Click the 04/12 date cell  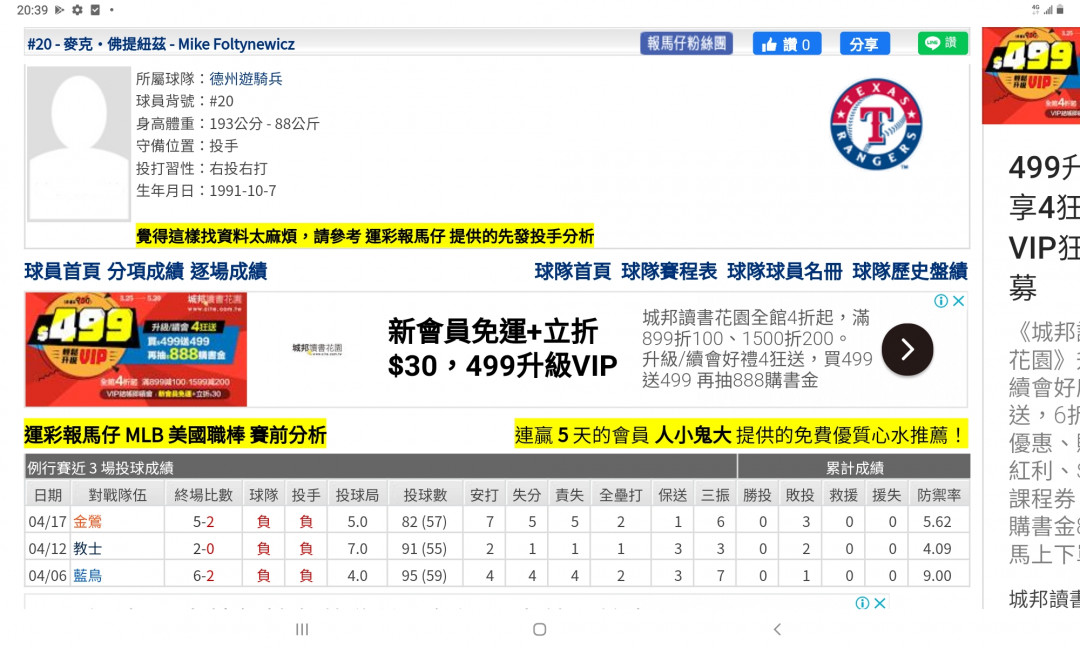click(48, 549)
